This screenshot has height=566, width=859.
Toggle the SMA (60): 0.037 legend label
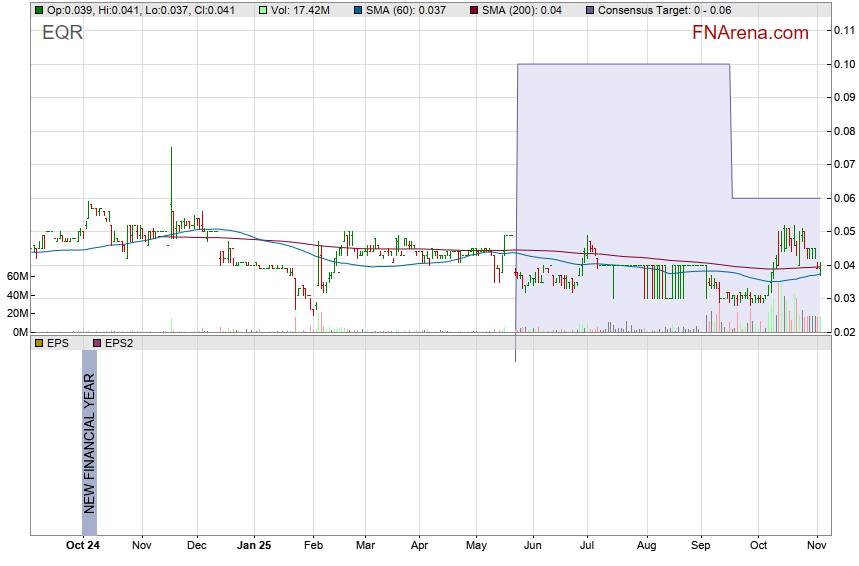click(407, 10)
